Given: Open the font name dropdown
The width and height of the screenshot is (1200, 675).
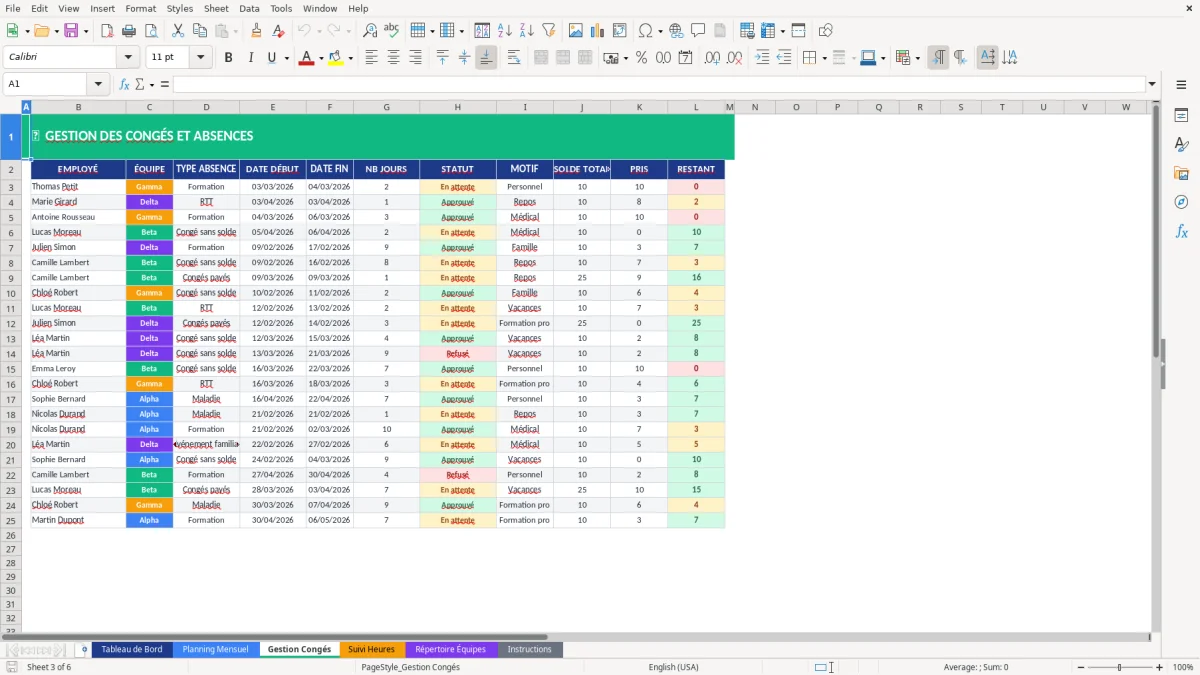Looking at the screenshot, I should coord(127,58).
